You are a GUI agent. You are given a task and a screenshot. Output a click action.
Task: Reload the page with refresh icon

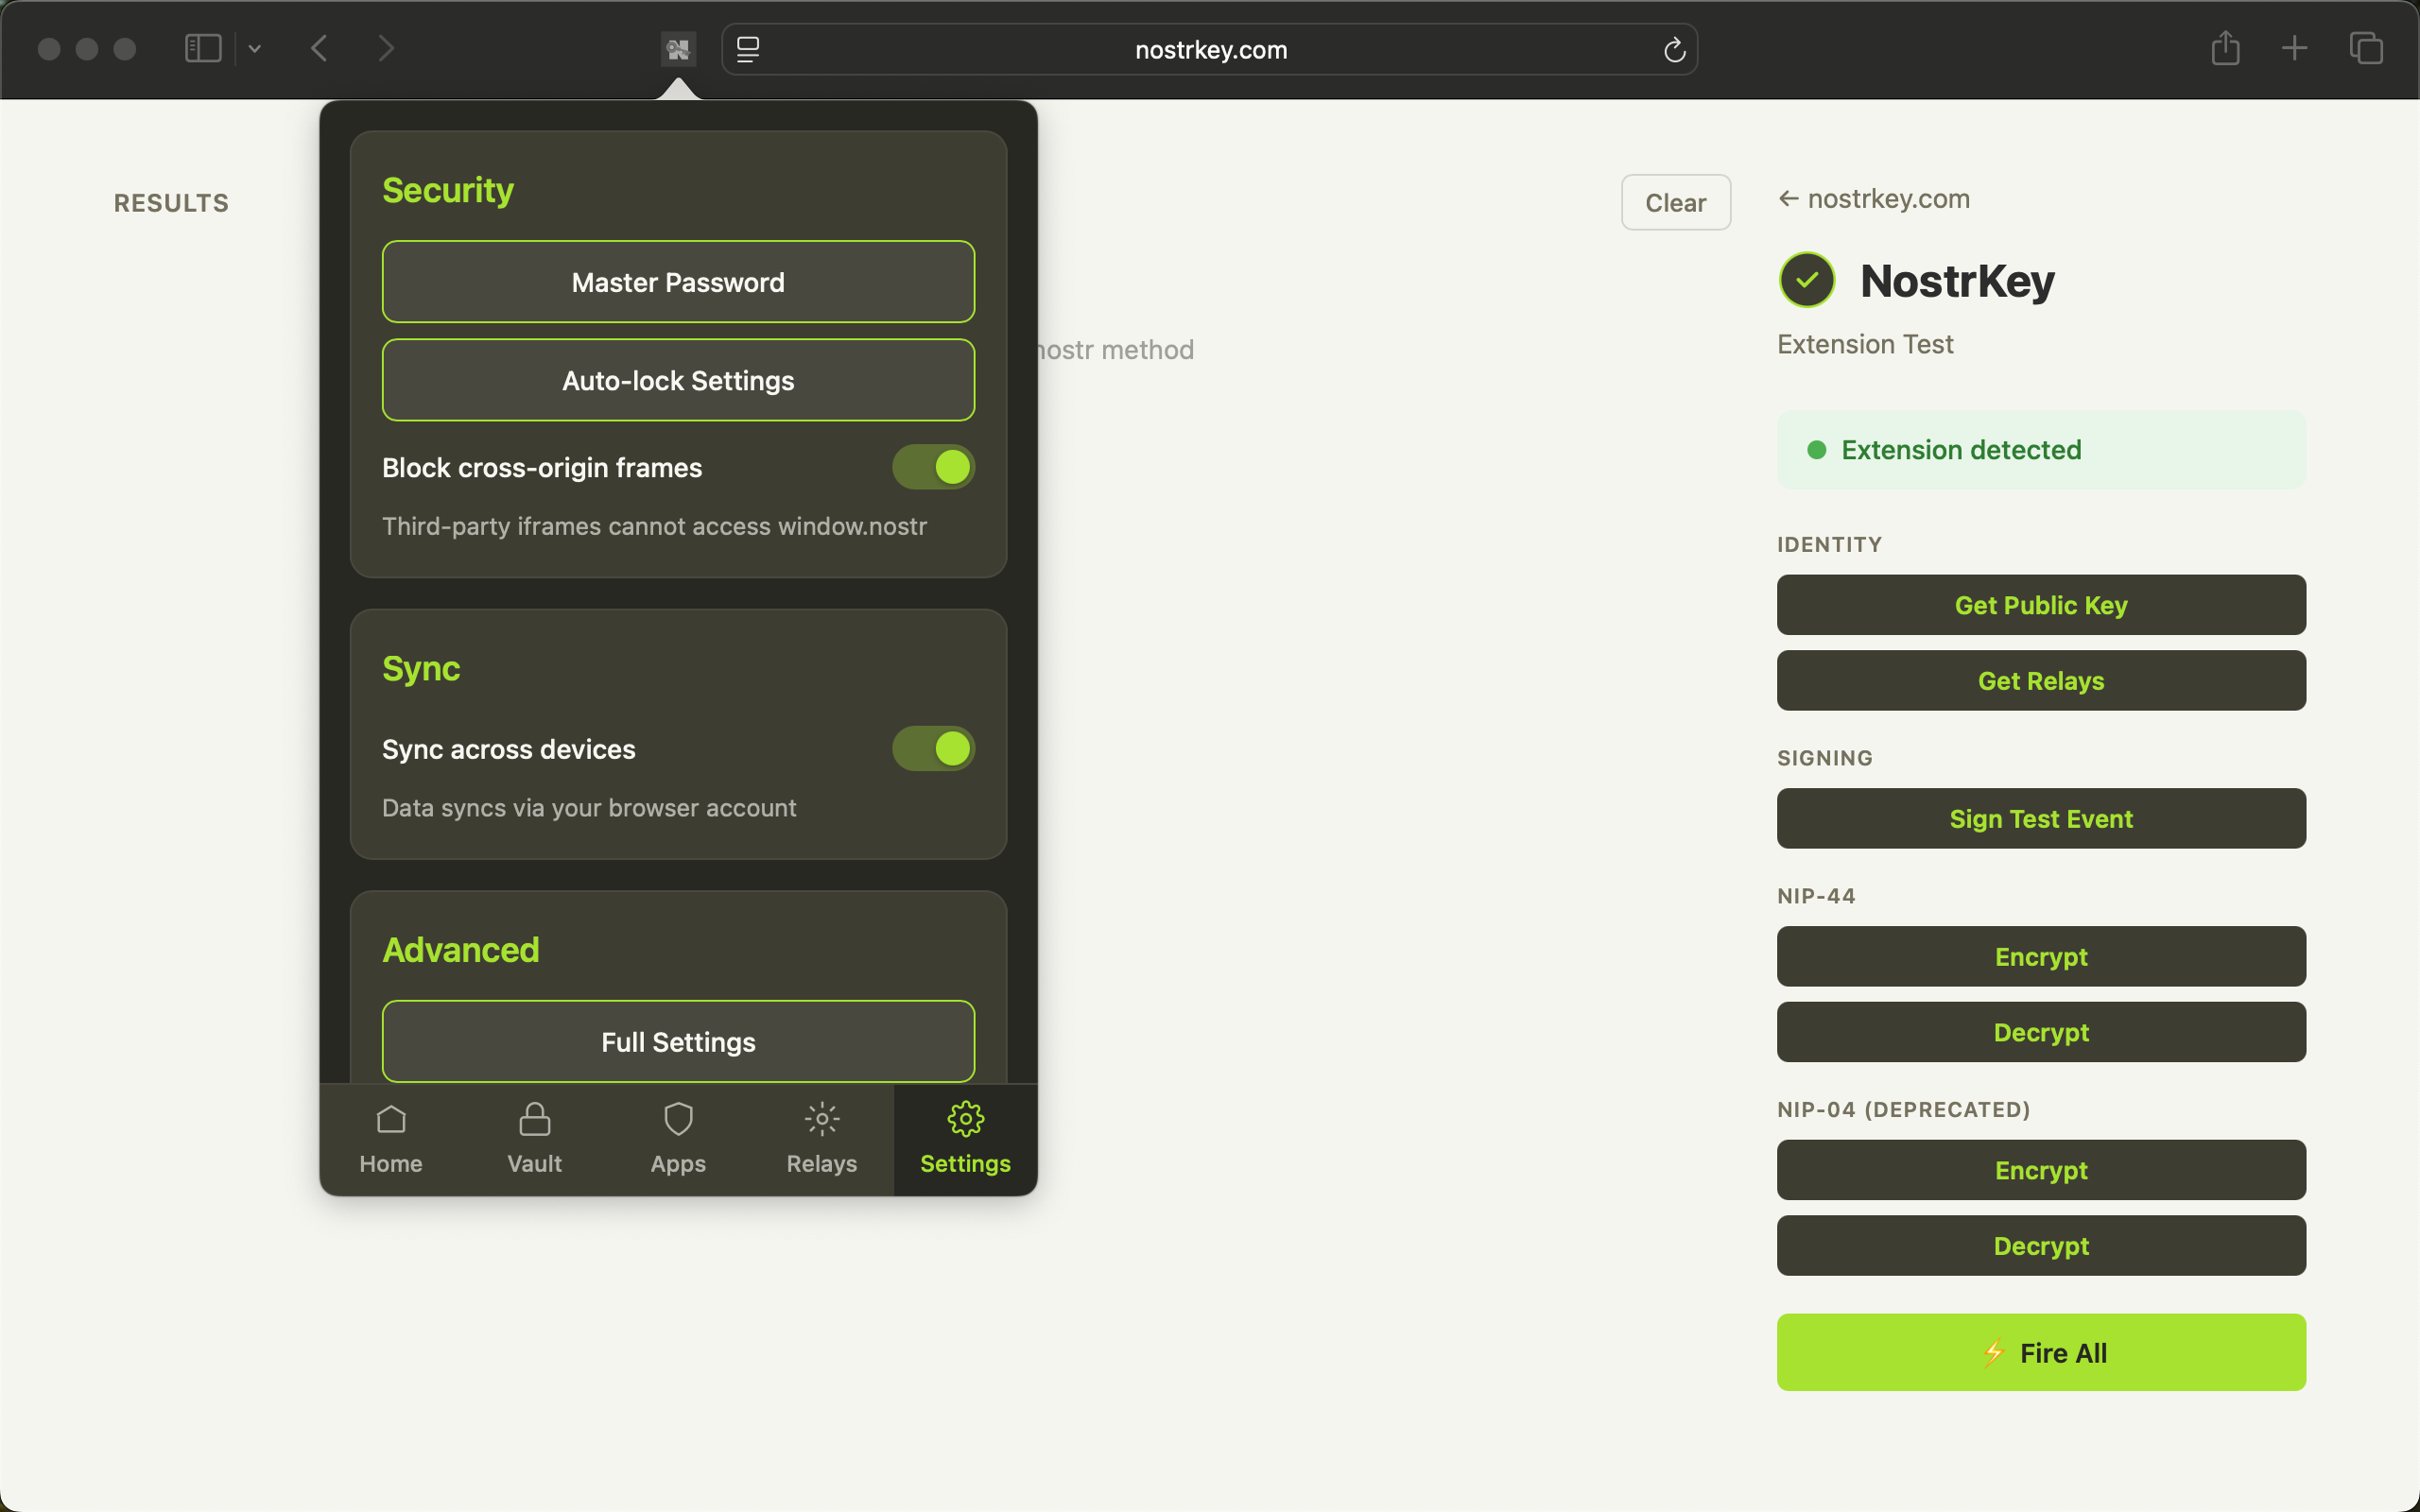pos(1674,49)
